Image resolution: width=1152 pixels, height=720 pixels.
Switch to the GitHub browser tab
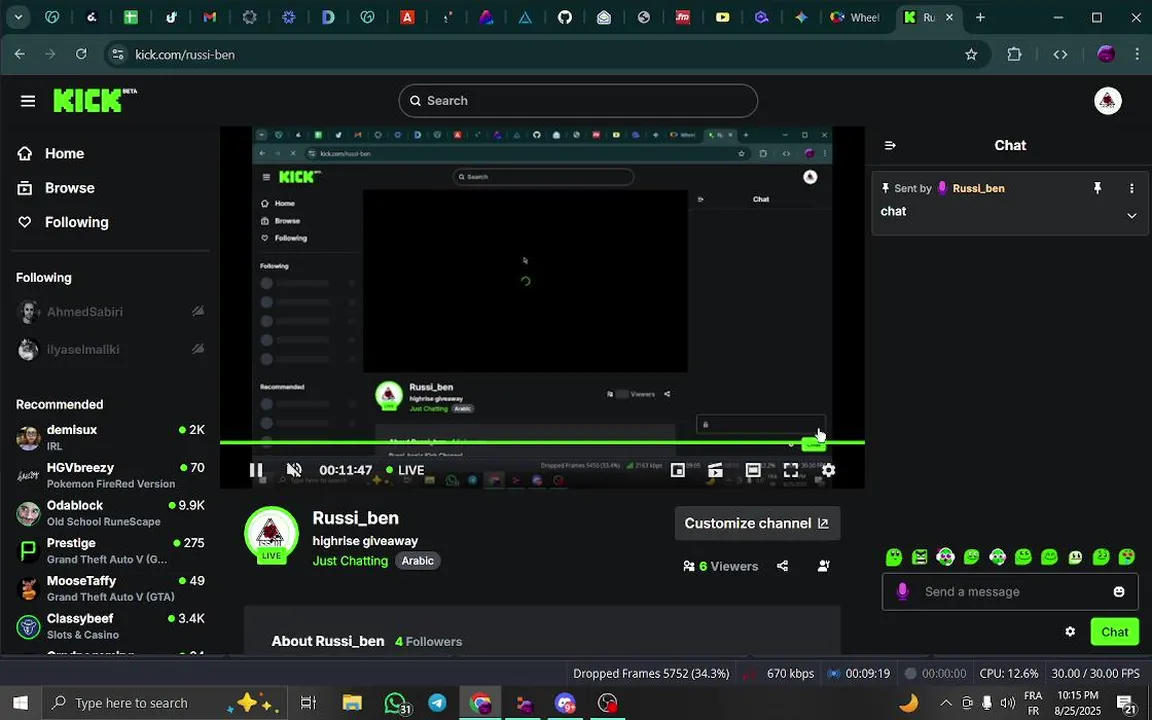point(564,18)
